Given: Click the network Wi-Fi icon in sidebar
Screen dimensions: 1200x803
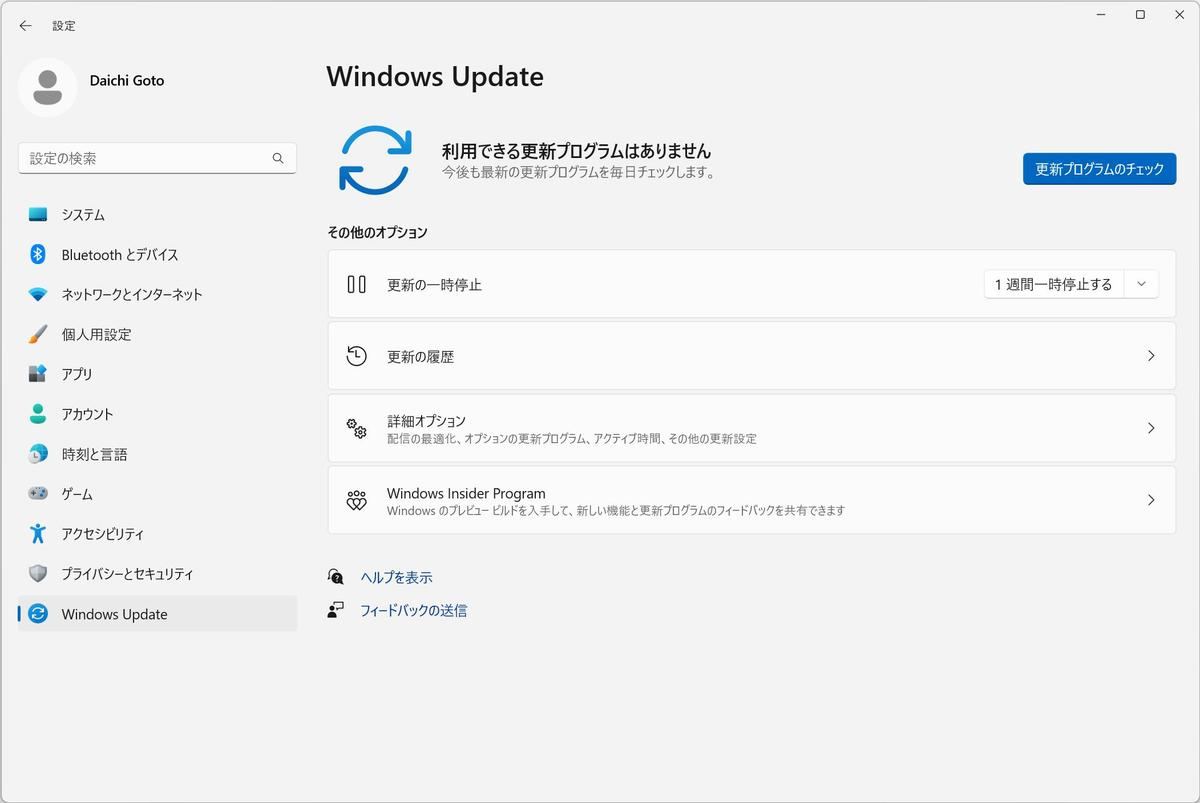Looking at the screenshot, I should tap(38, 295).
